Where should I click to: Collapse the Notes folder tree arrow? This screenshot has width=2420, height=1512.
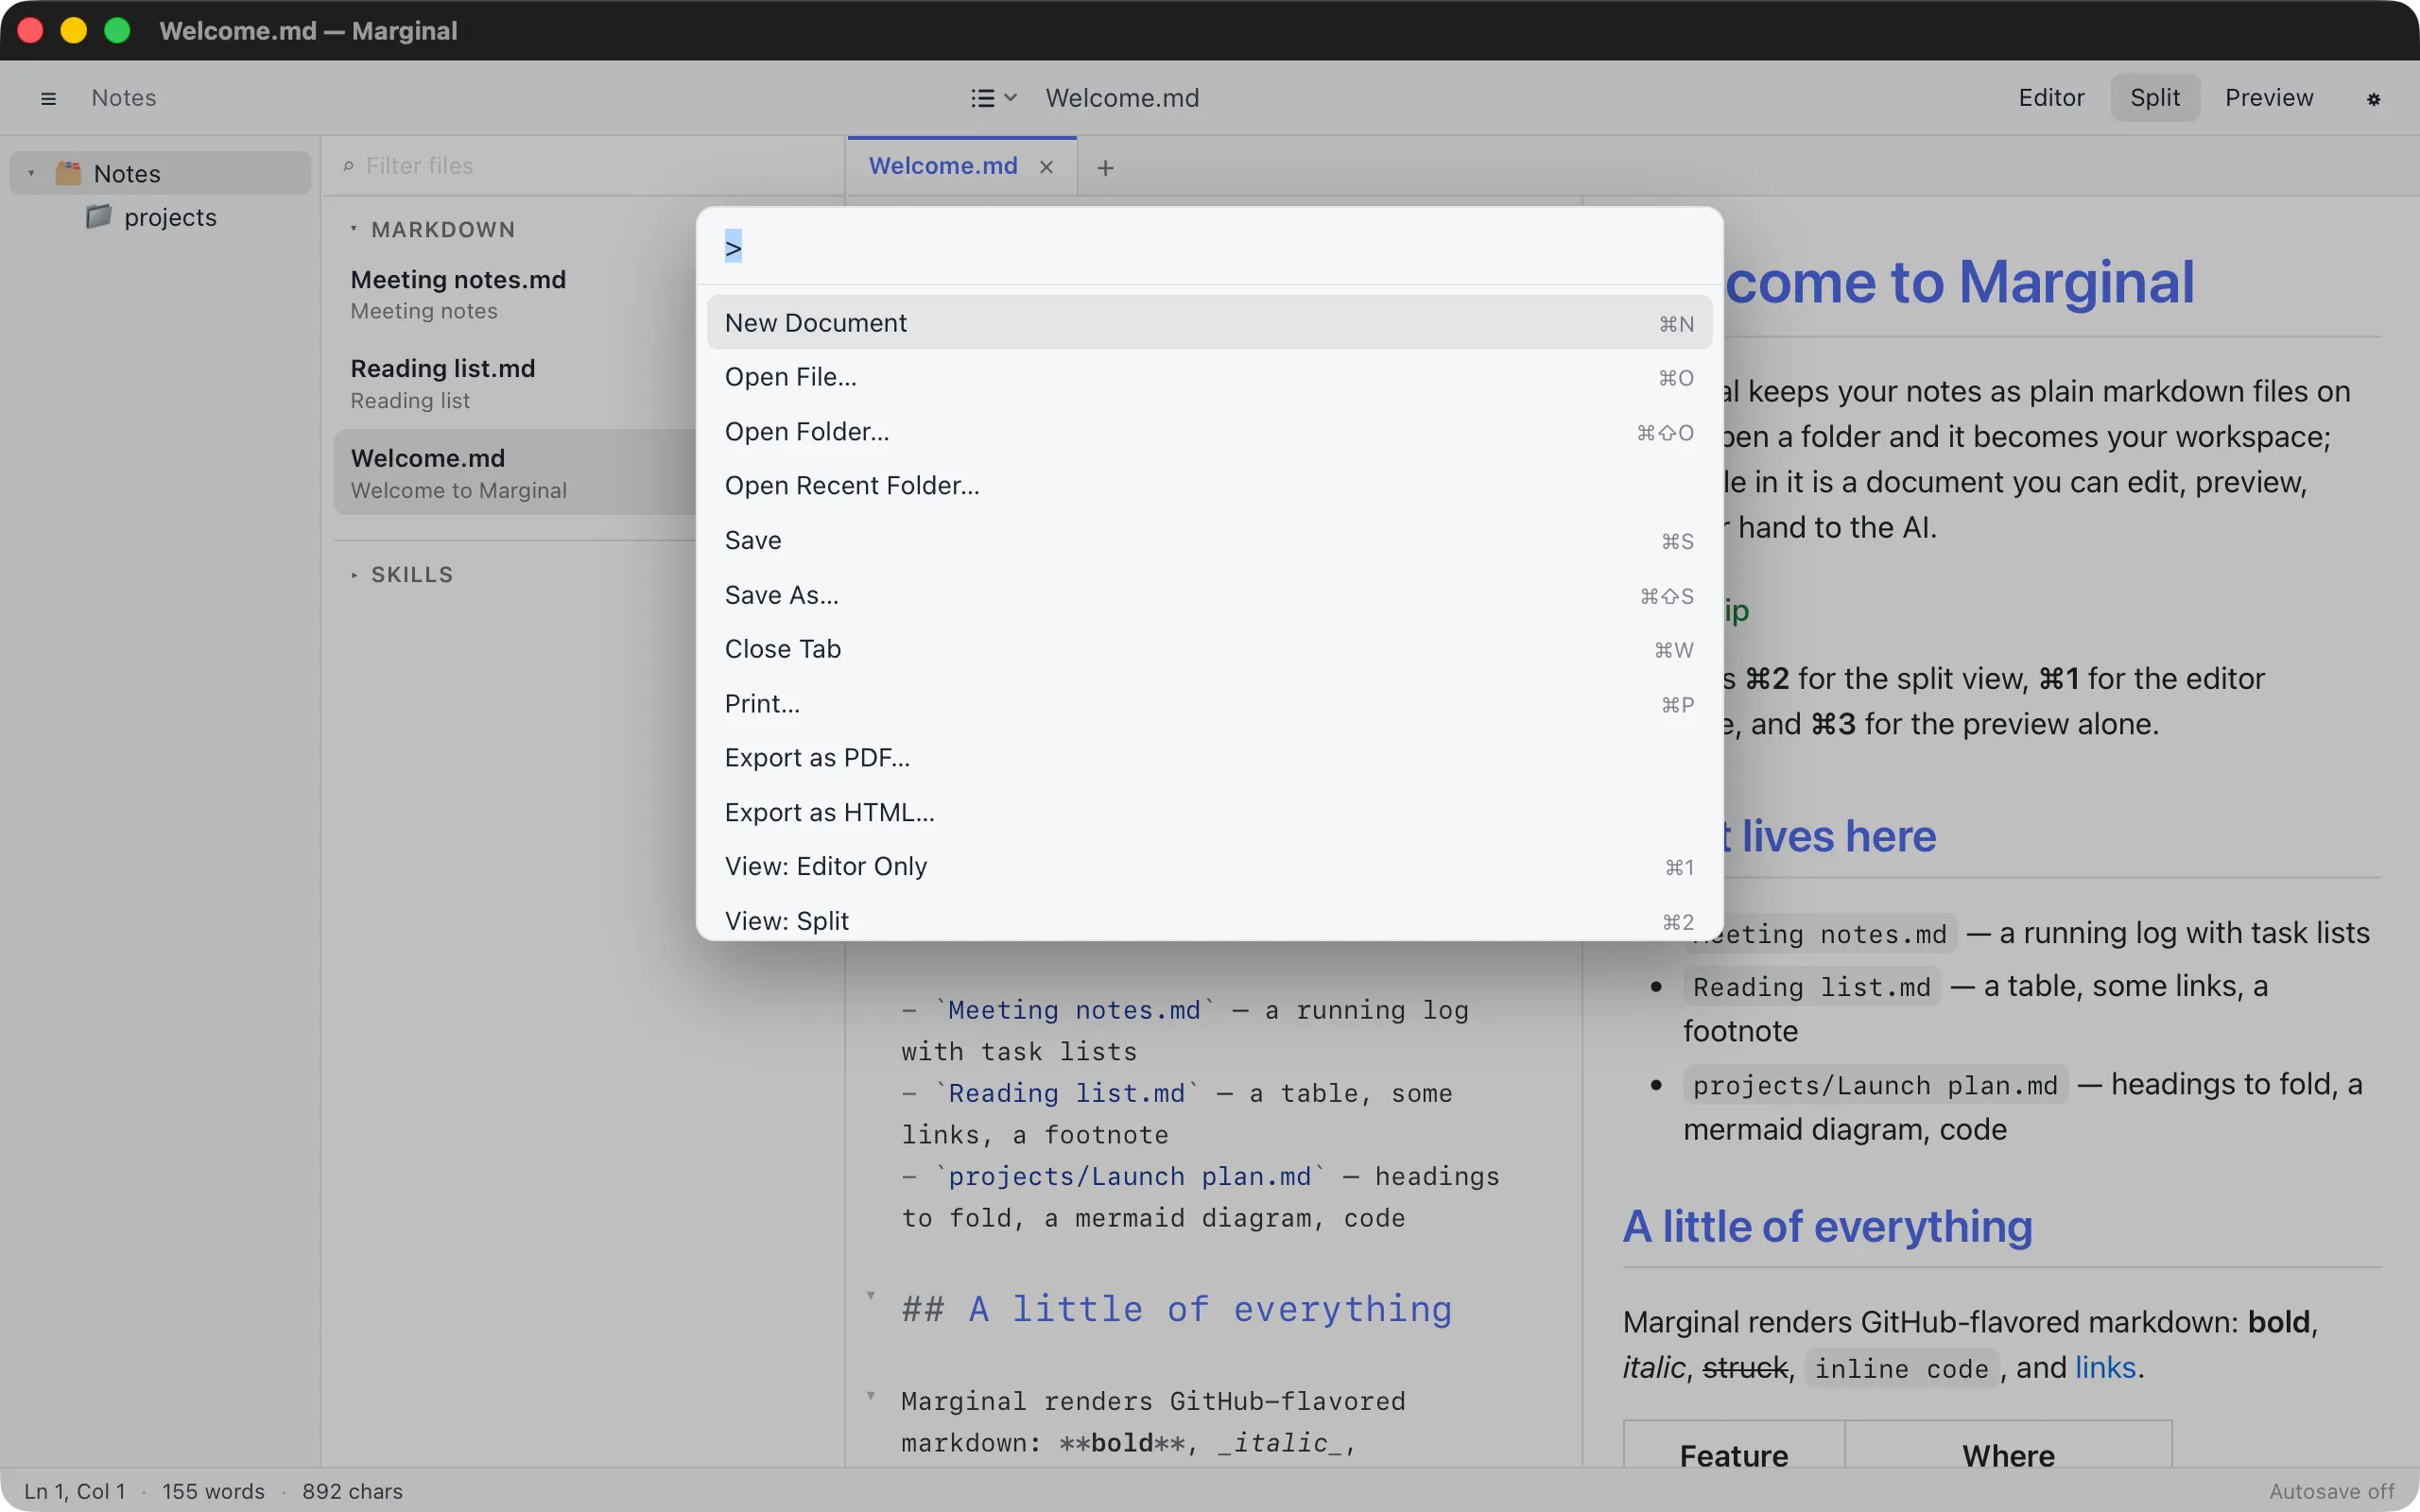pyautogui.click(x=31, y=174)
